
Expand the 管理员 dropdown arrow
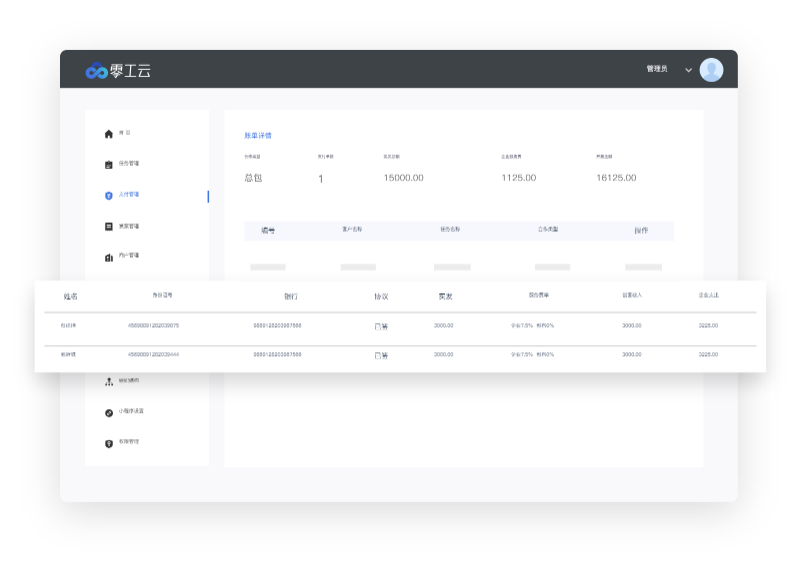(x=688, y=70)
